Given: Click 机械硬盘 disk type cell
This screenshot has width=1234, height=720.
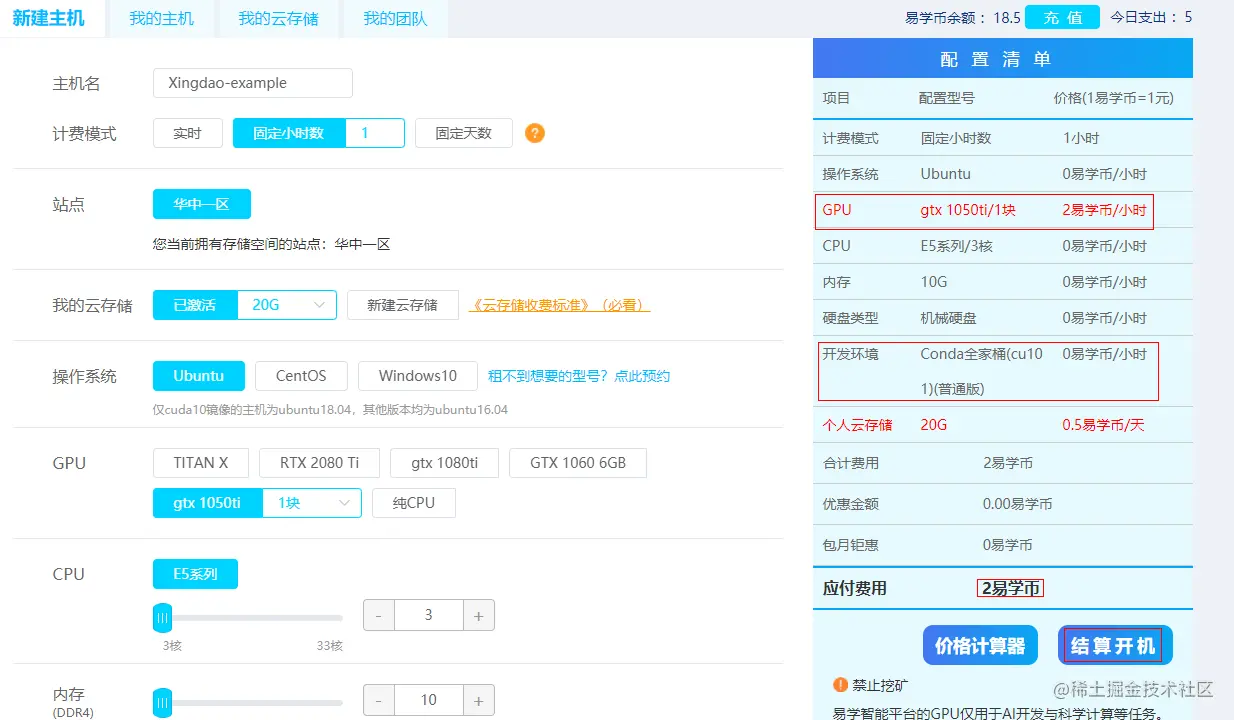Looking at the screenshot, I should 948,318.
